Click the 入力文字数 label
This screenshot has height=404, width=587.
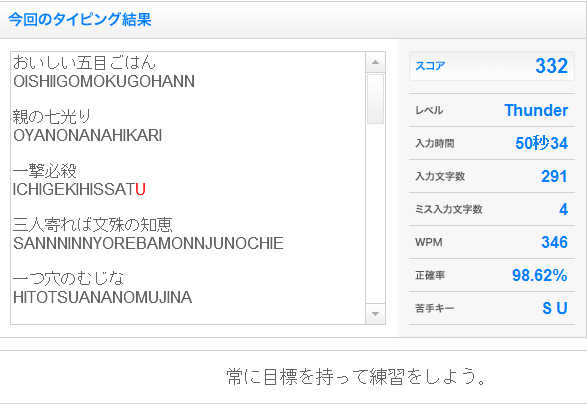[440, 176]
